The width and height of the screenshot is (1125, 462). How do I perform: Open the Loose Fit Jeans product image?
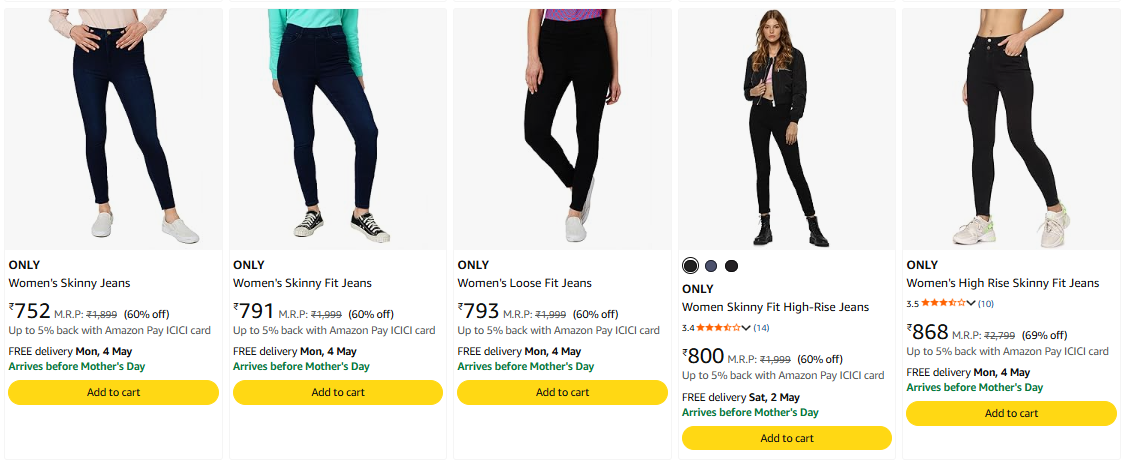[562, 128]
